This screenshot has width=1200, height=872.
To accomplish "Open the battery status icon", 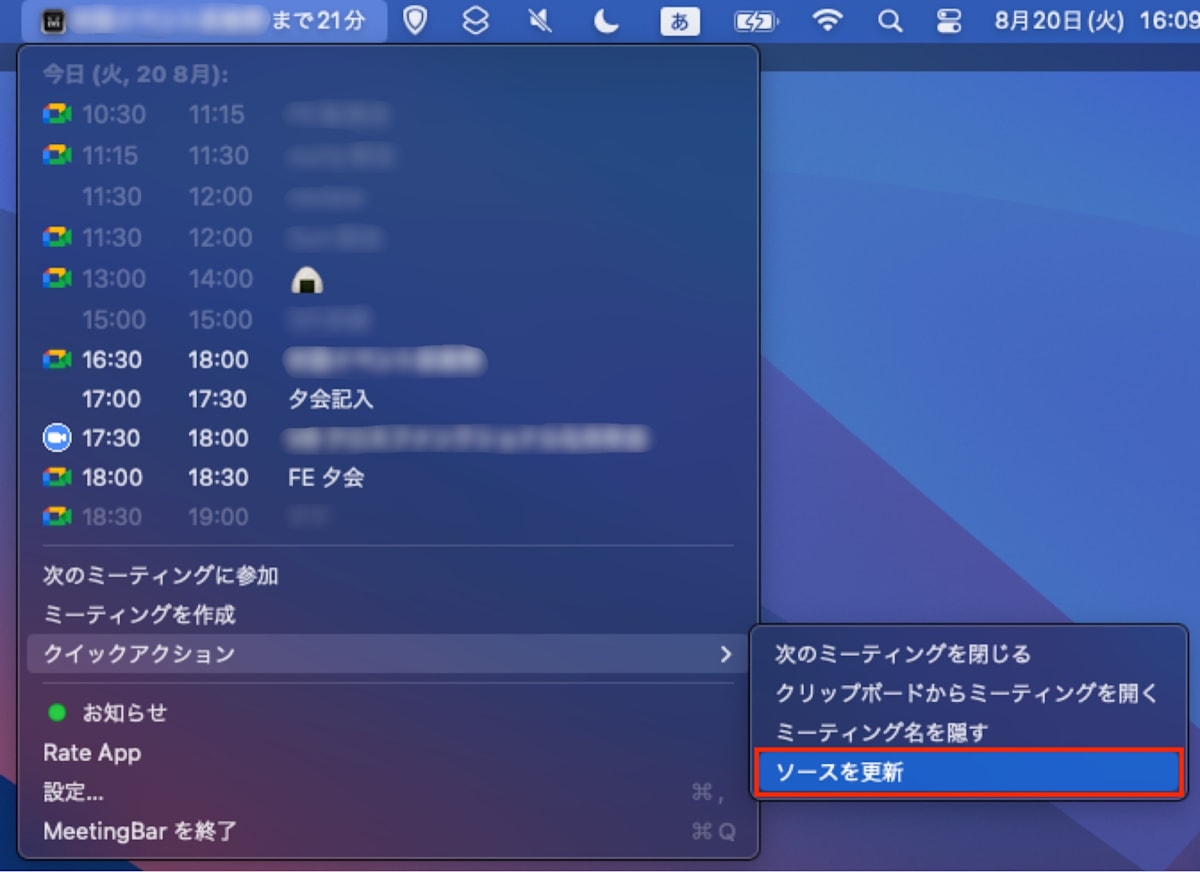I will pyautogui.click(x=755, y=21).
